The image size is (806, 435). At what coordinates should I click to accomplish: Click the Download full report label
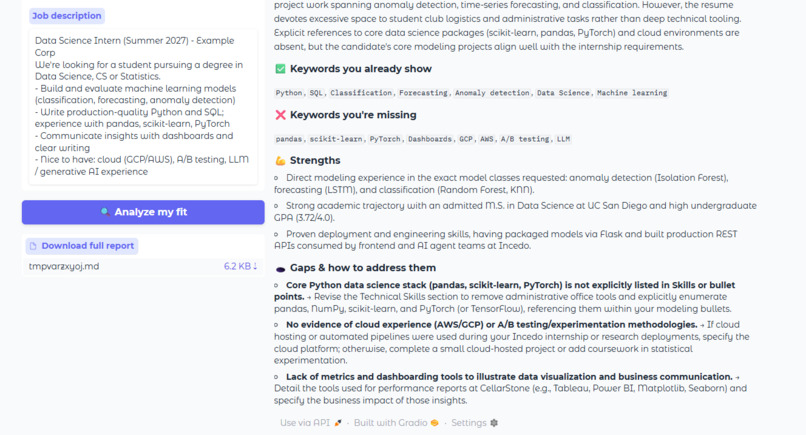pyautogui.click(x=82, y=246)
